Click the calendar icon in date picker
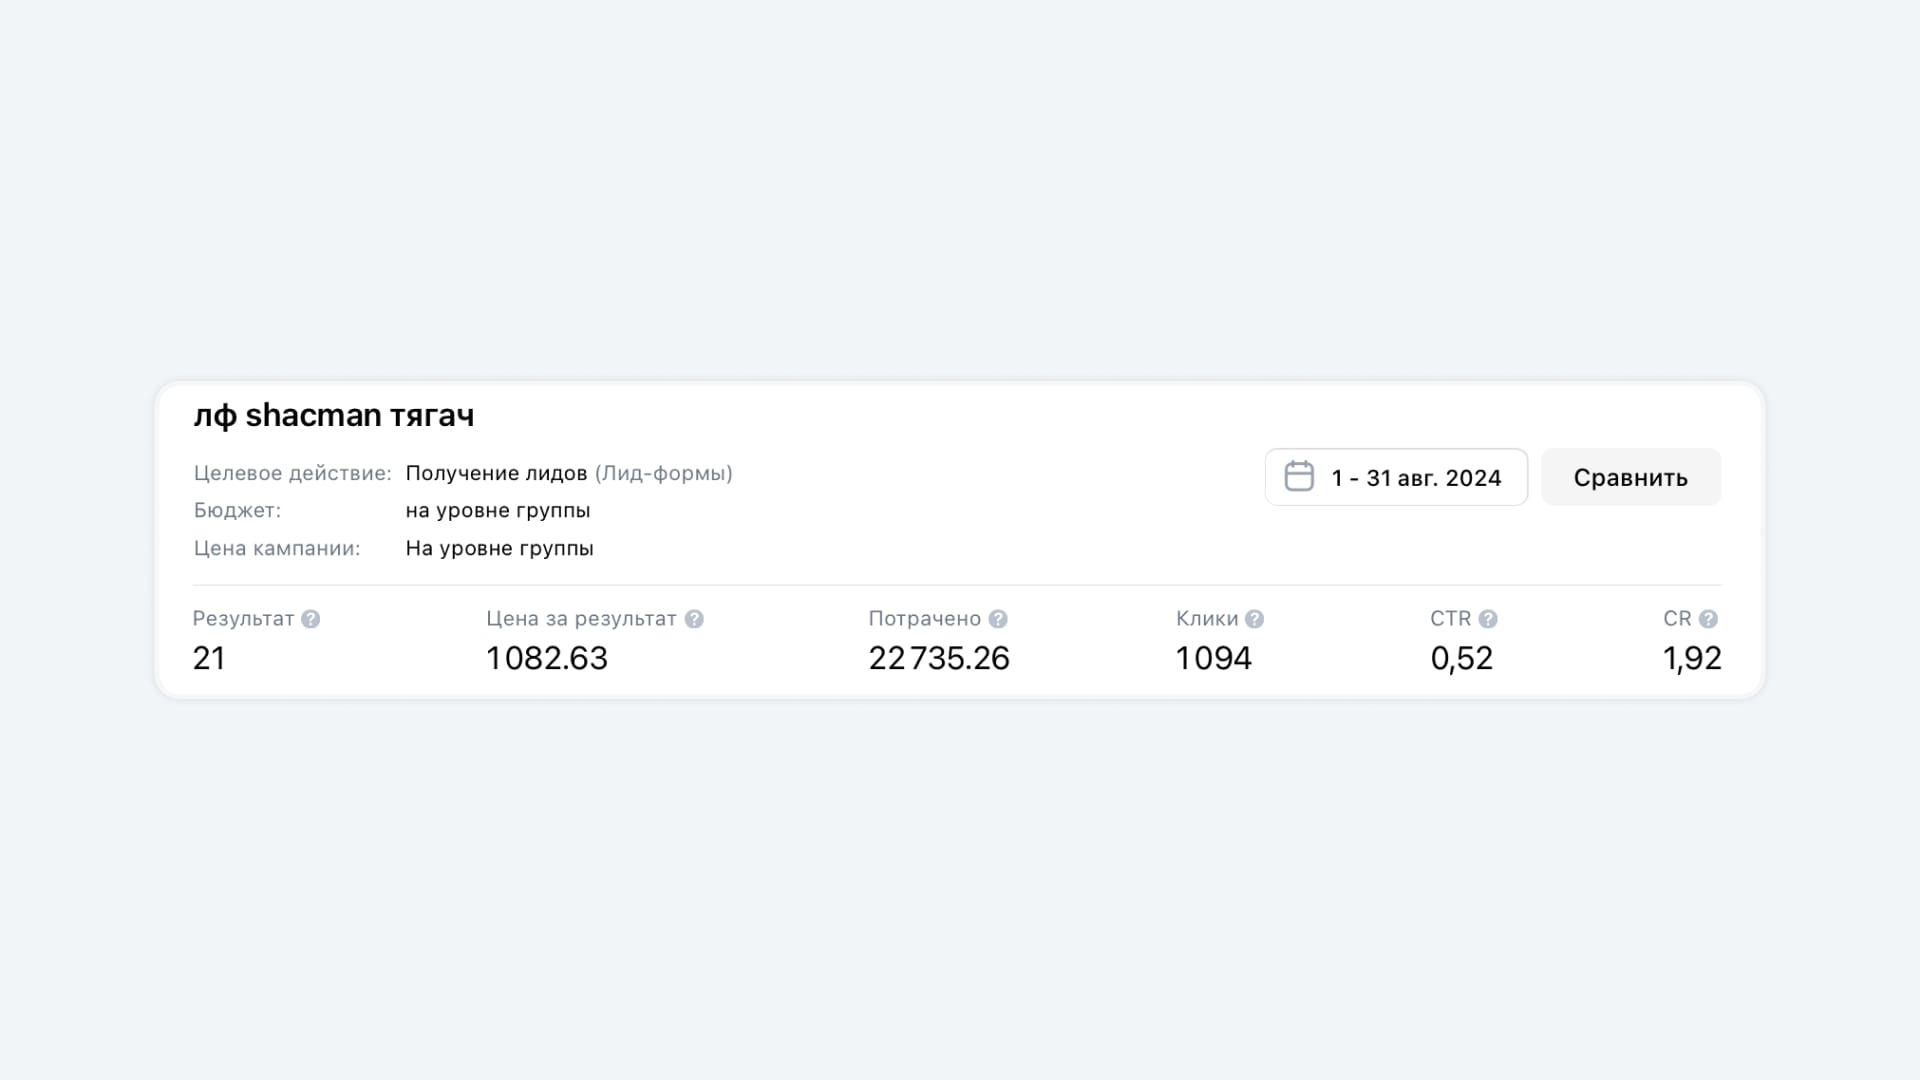Viewport: 1920px width, 1080px height. pos(1299,476)
